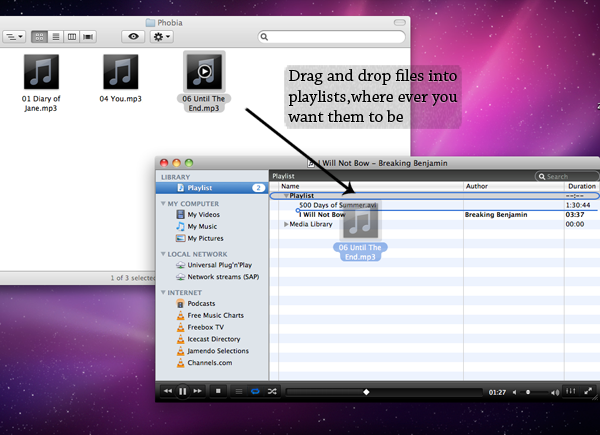Expand the Media Library tree node

286,224
